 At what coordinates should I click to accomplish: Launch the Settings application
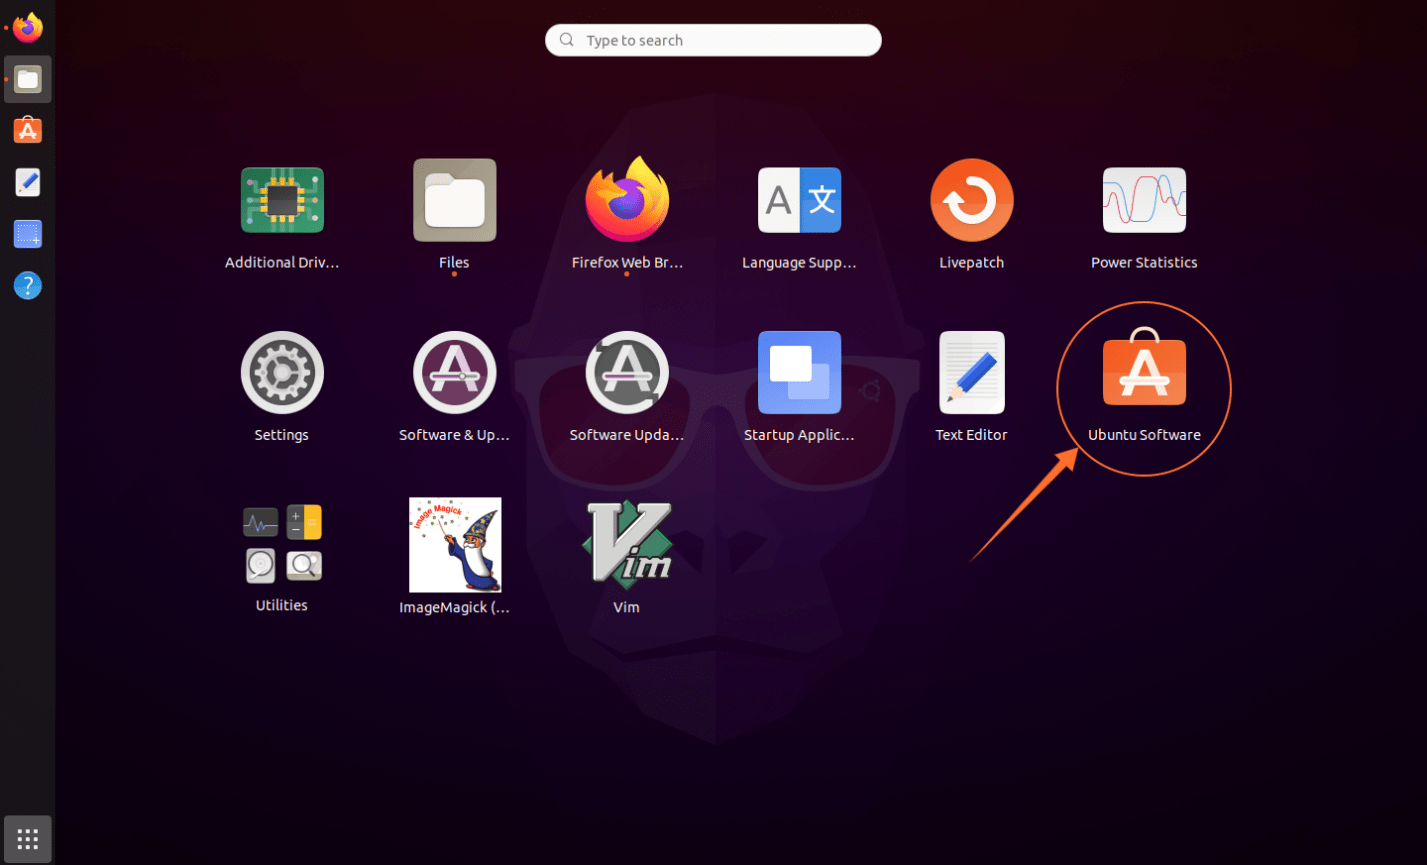pos(281,372)
